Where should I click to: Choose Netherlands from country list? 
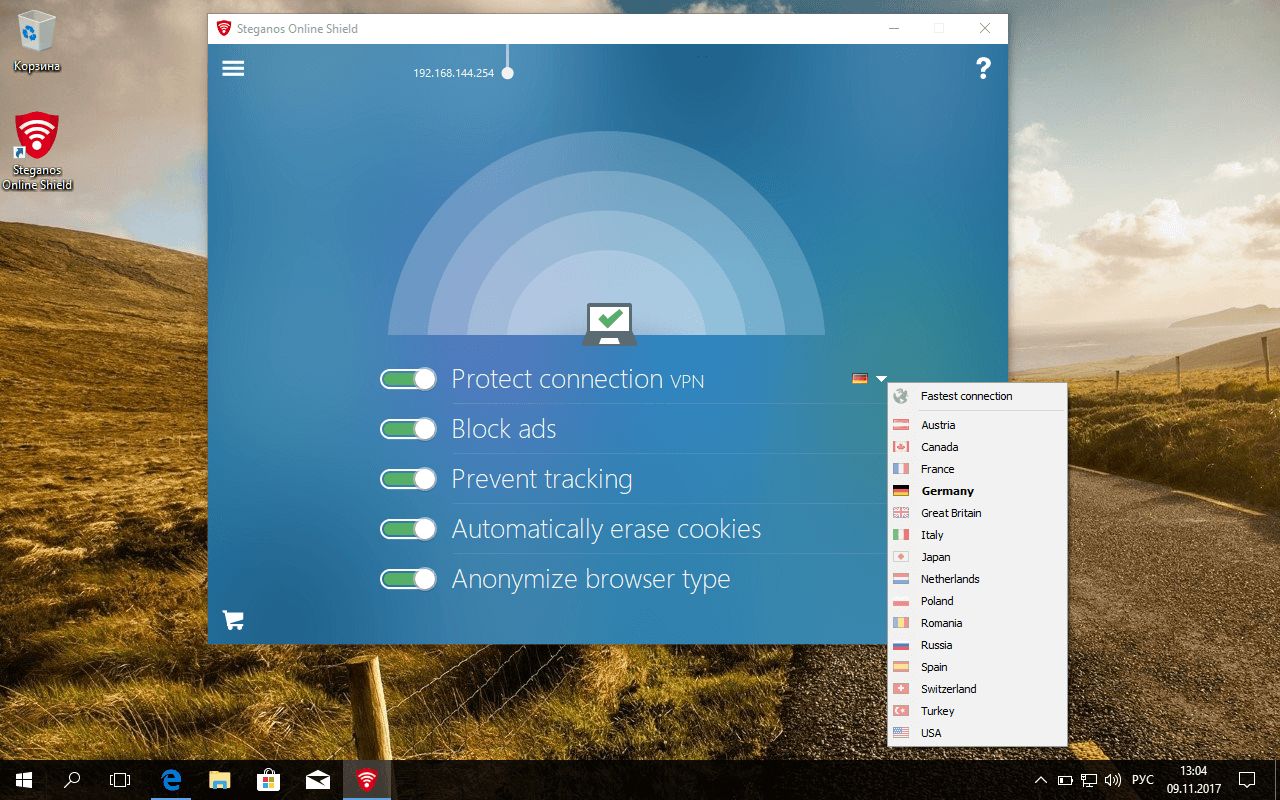977,579
